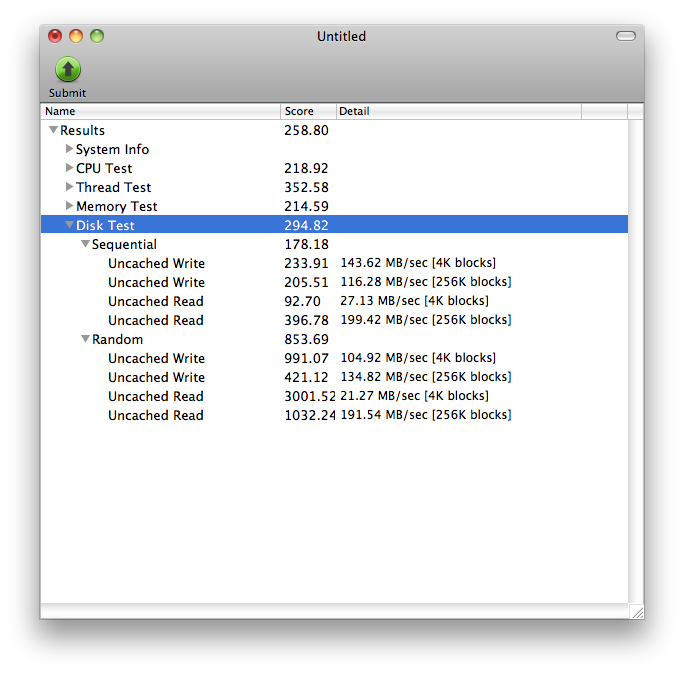Select Uncached Read scoring 396.78

(x=156, y=320)
